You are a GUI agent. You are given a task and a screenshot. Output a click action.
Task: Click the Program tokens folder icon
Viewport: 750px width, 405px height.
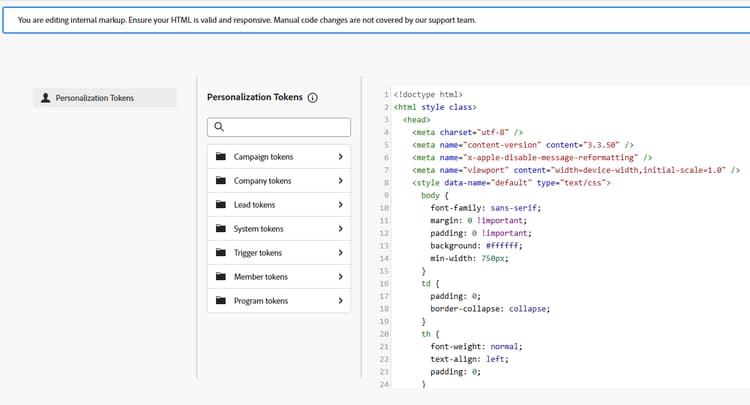pos(221,301)
